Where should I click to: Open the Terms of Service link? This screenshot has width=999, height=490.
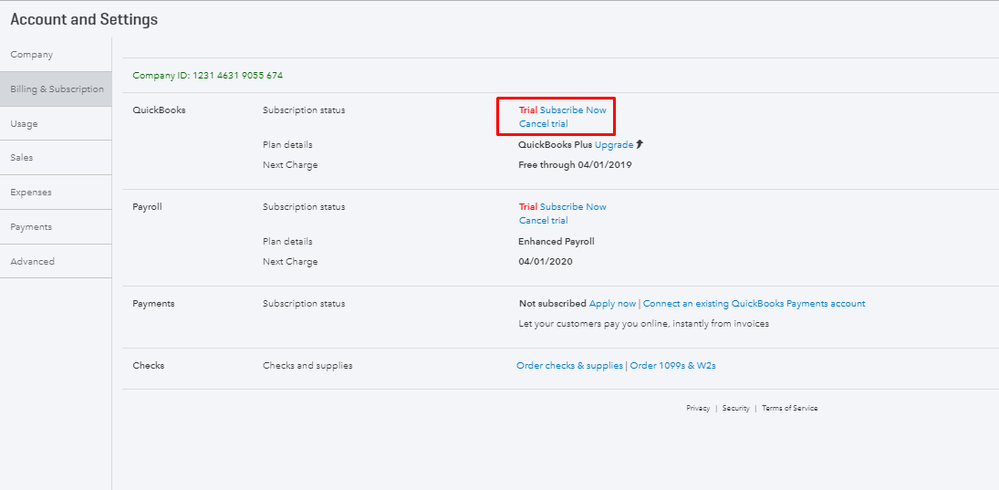[x=790, y=408]
